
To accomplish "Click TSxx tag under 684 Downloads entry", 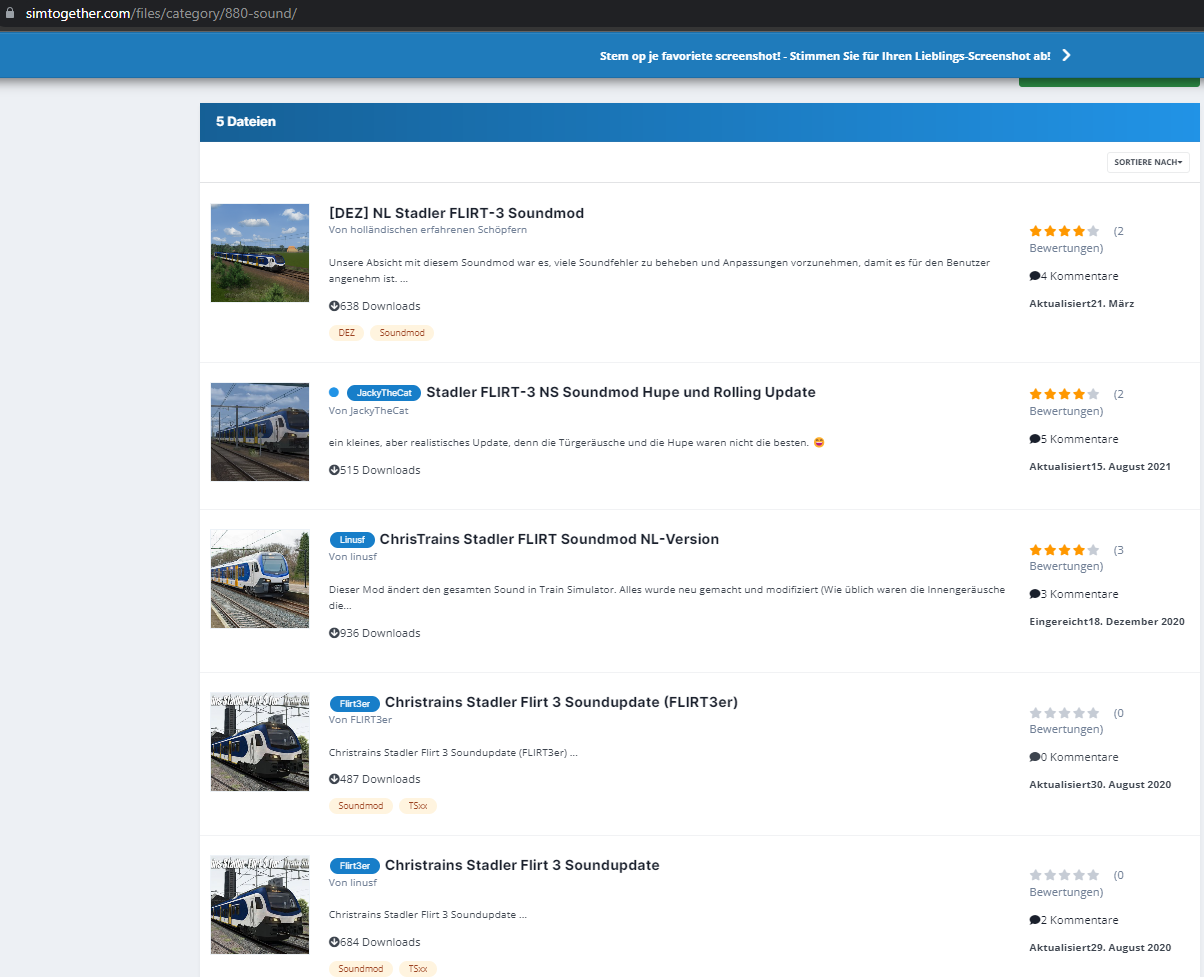I will click(418, 969).
